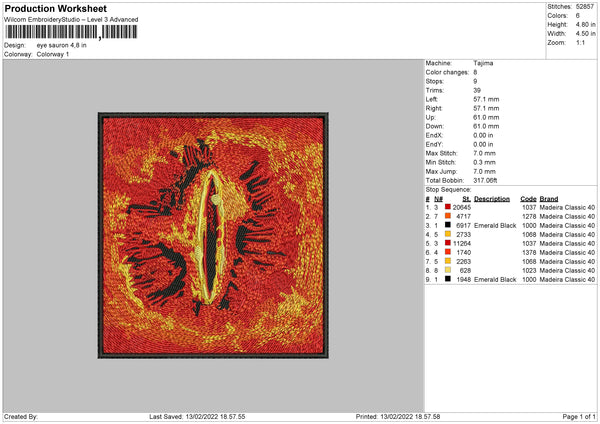Click the 'Right:' value 57.1 mm

click(x=486, y=109)
